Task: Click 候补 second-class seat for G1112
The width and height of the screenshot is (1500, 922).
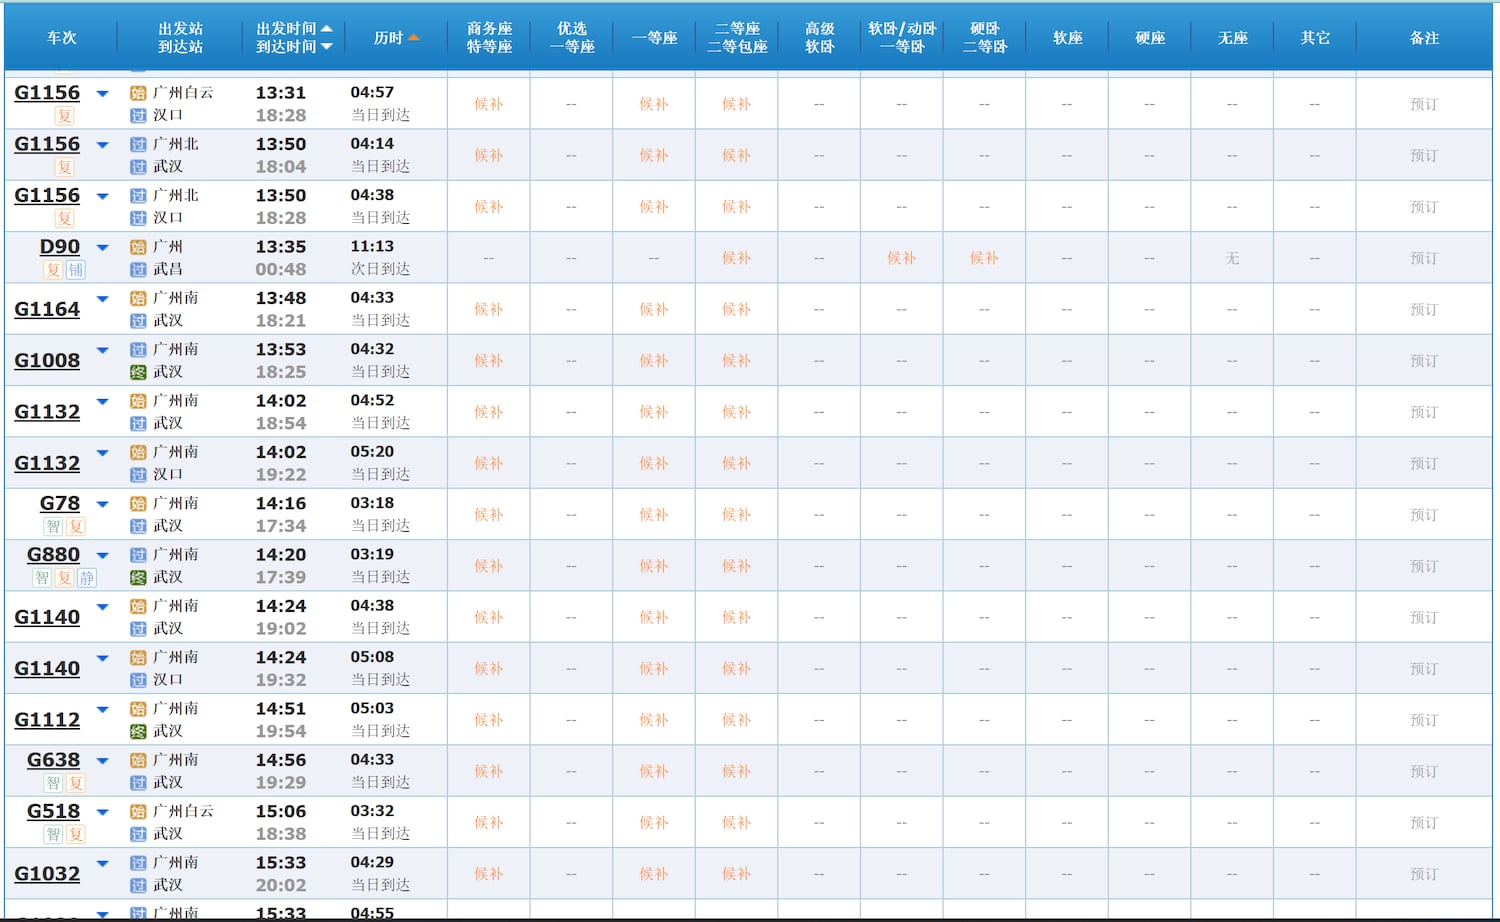Action: coord(737,720)
